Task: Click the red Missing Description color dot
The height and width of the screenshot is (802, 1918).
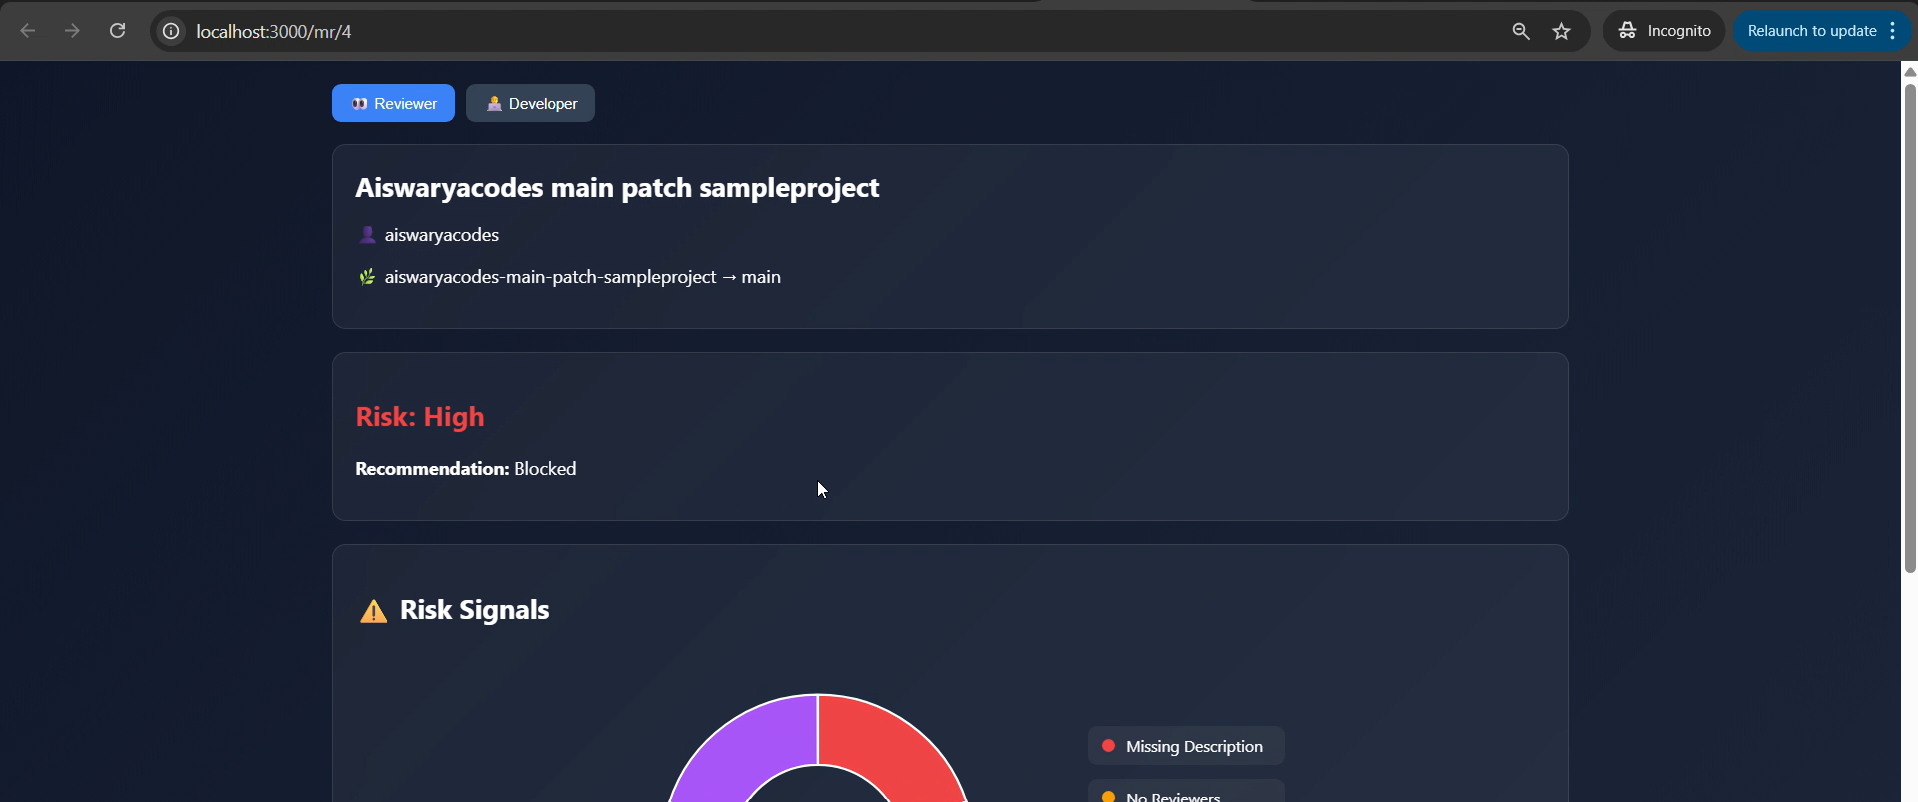Action: point(1108,746)
